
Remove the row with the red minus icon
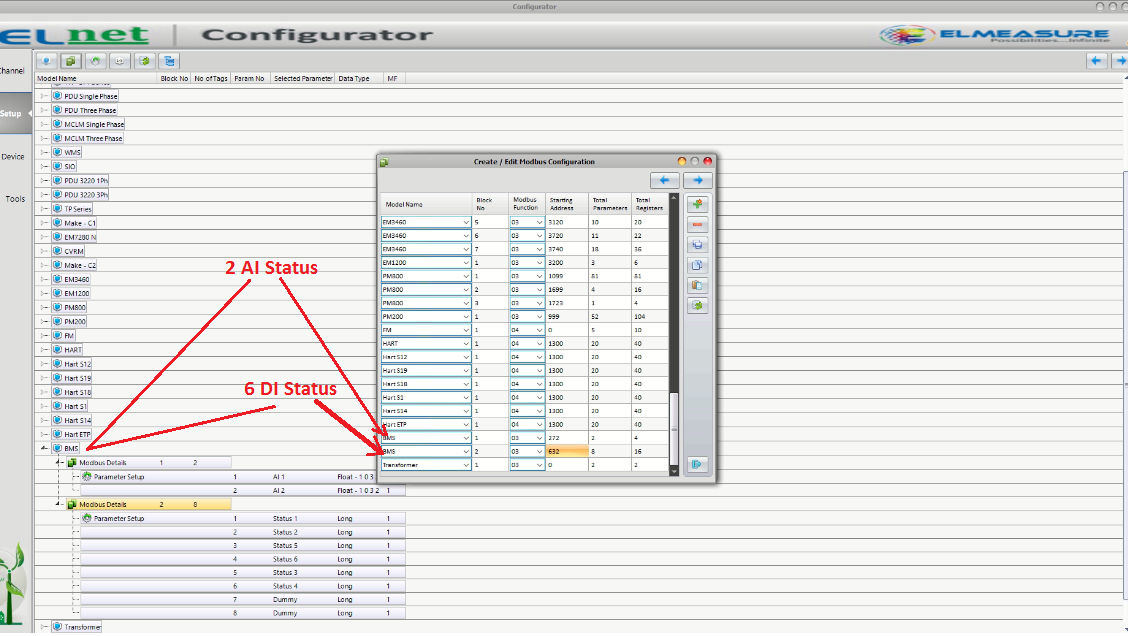697,224
